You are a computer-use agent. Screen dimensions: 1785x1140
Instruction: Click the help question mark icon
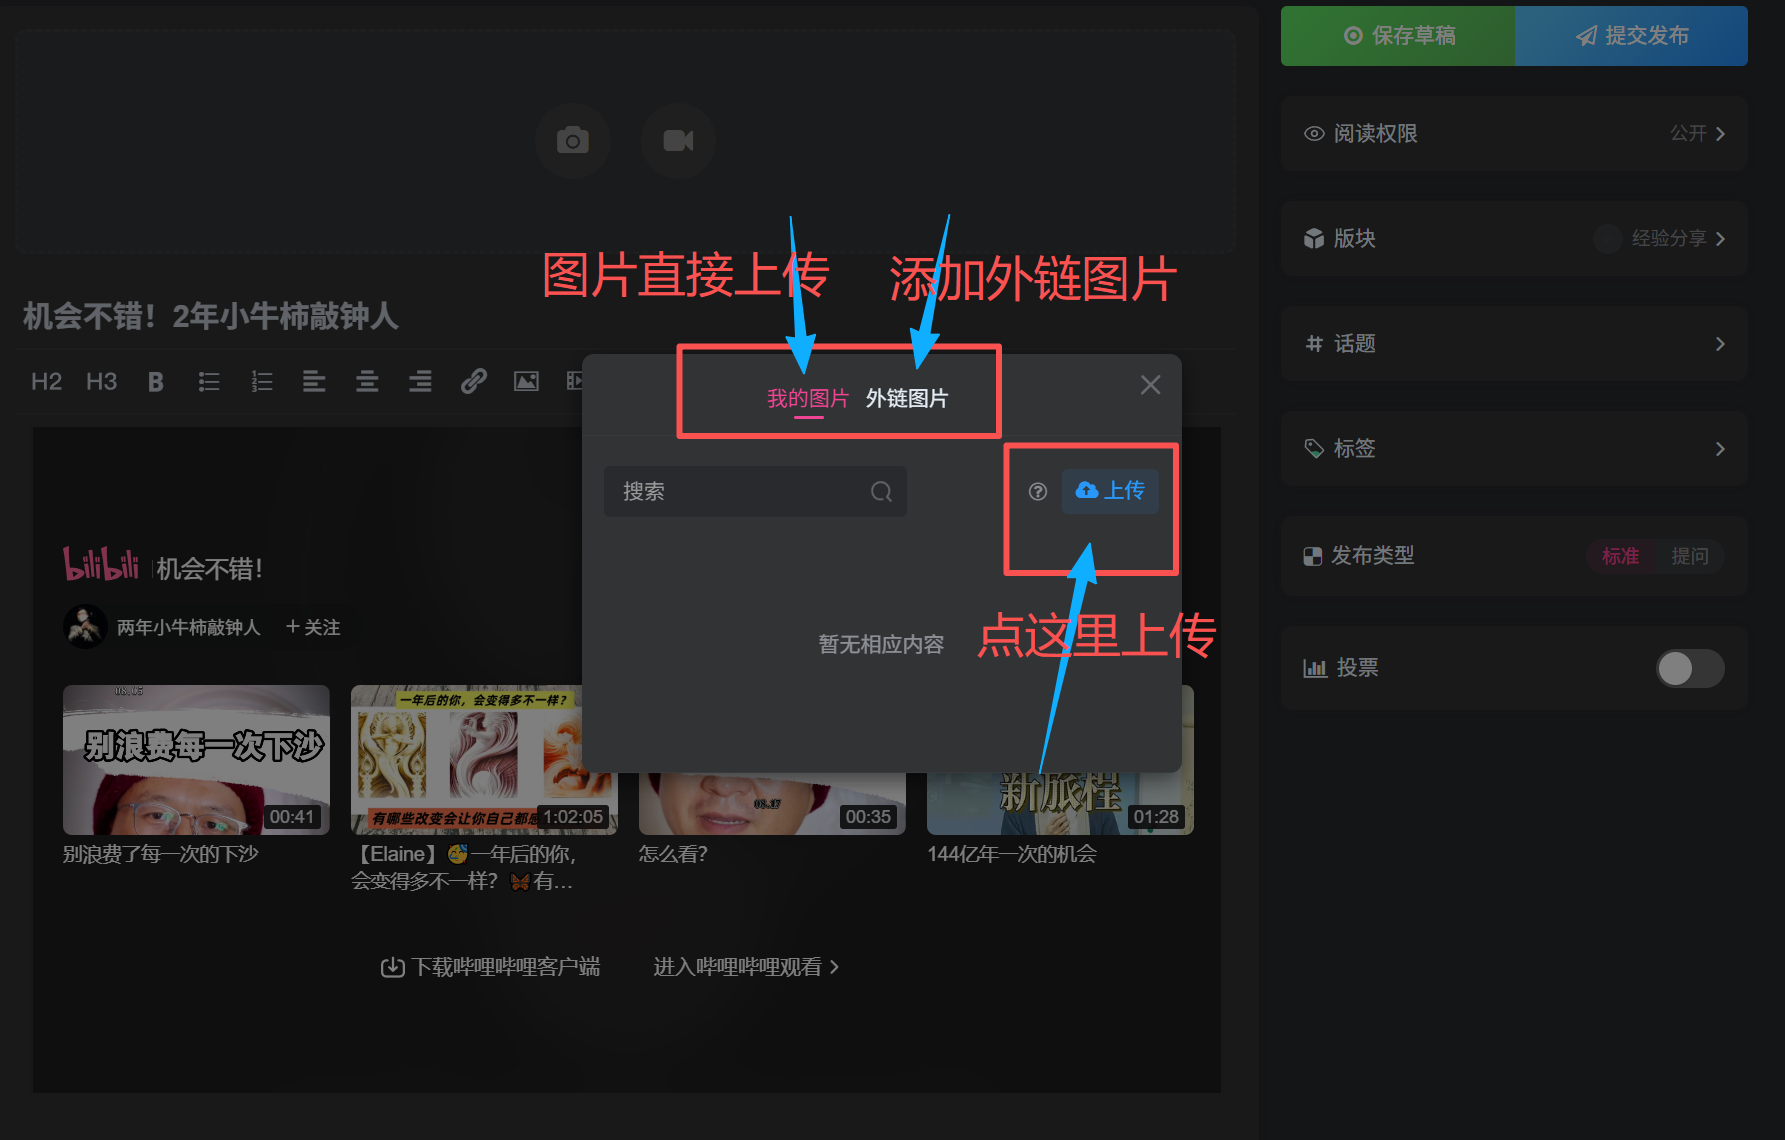pyautogui.click(x=1038, y=491)
